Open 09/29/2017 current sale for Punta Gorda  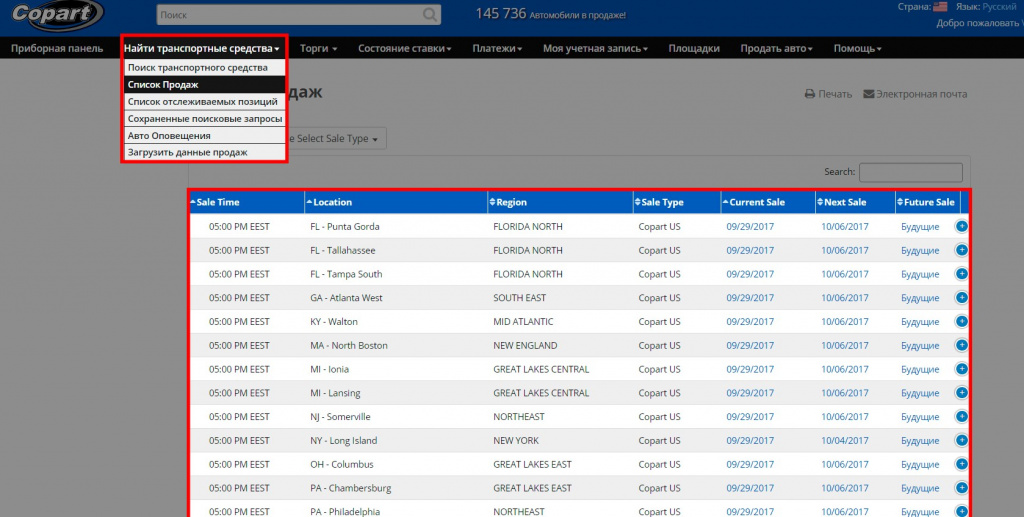[750, 227]
